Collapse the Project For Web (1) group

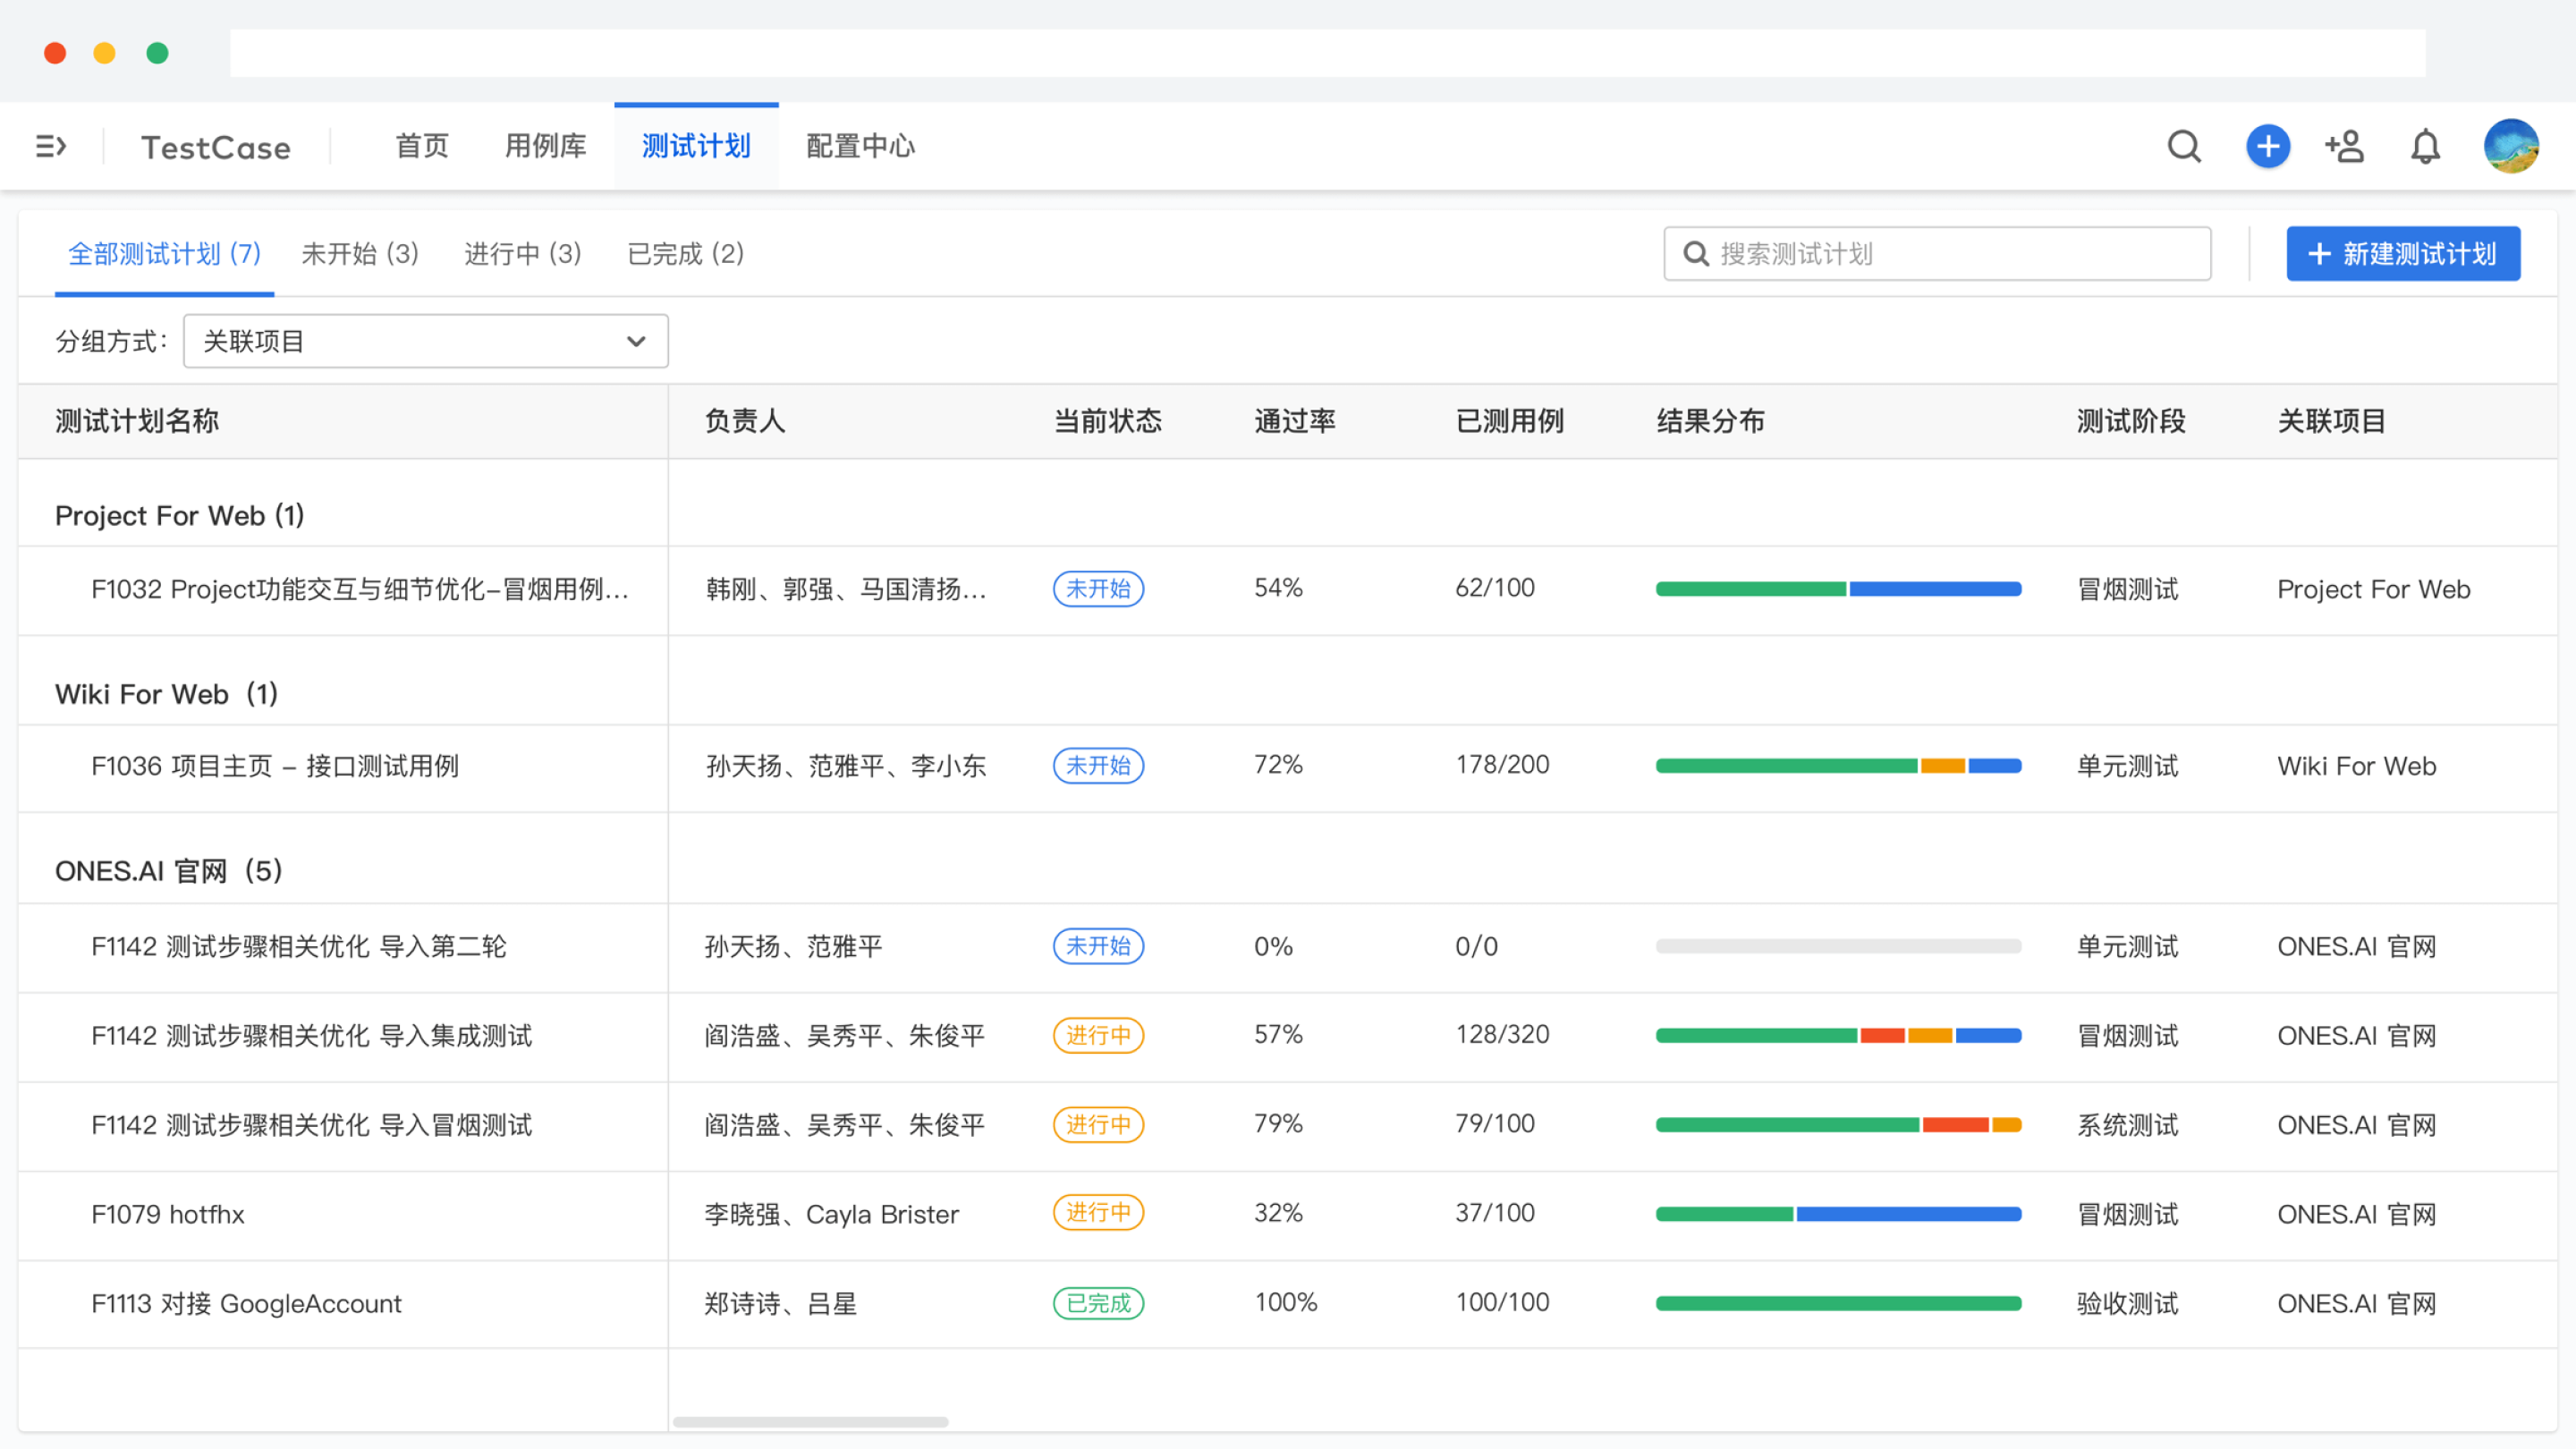(x=179, y=515)
